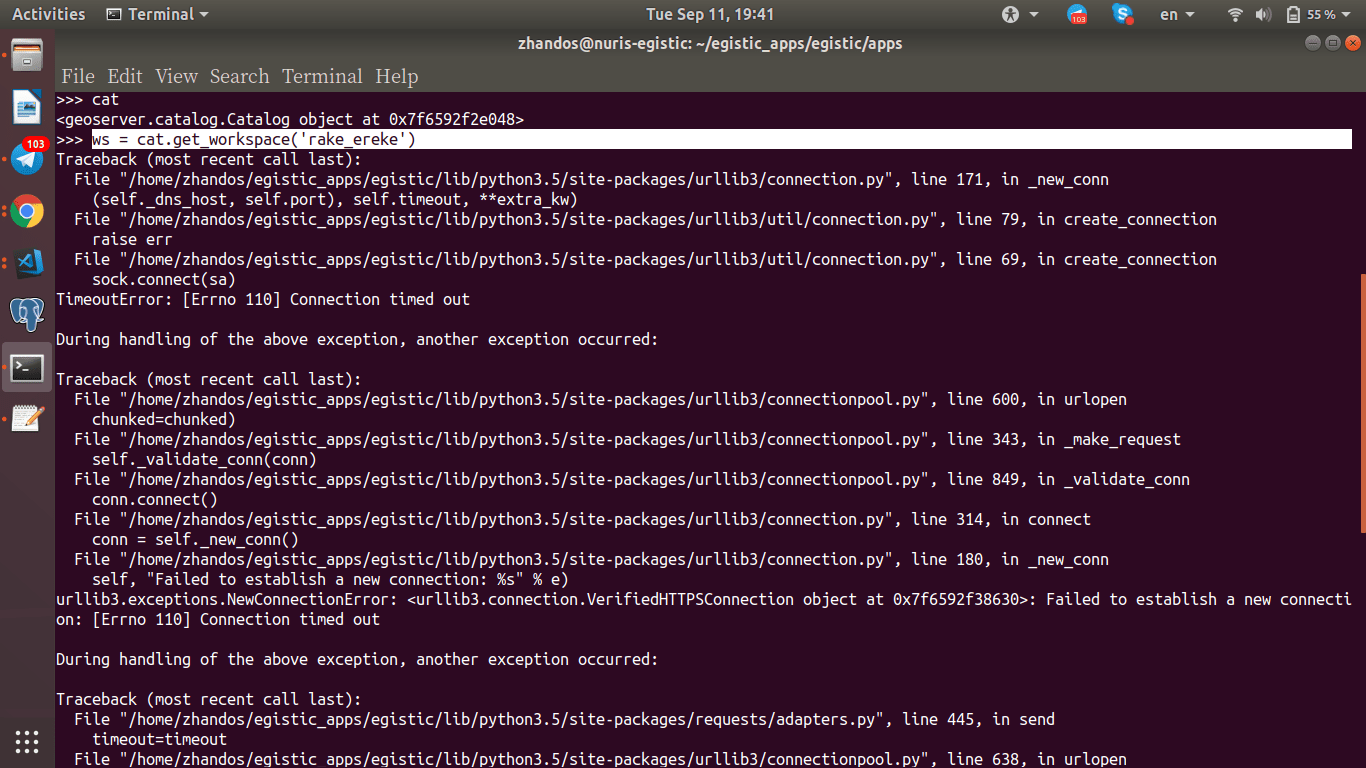
Task: Click the 'raise err' line
Action: [132, 239]
